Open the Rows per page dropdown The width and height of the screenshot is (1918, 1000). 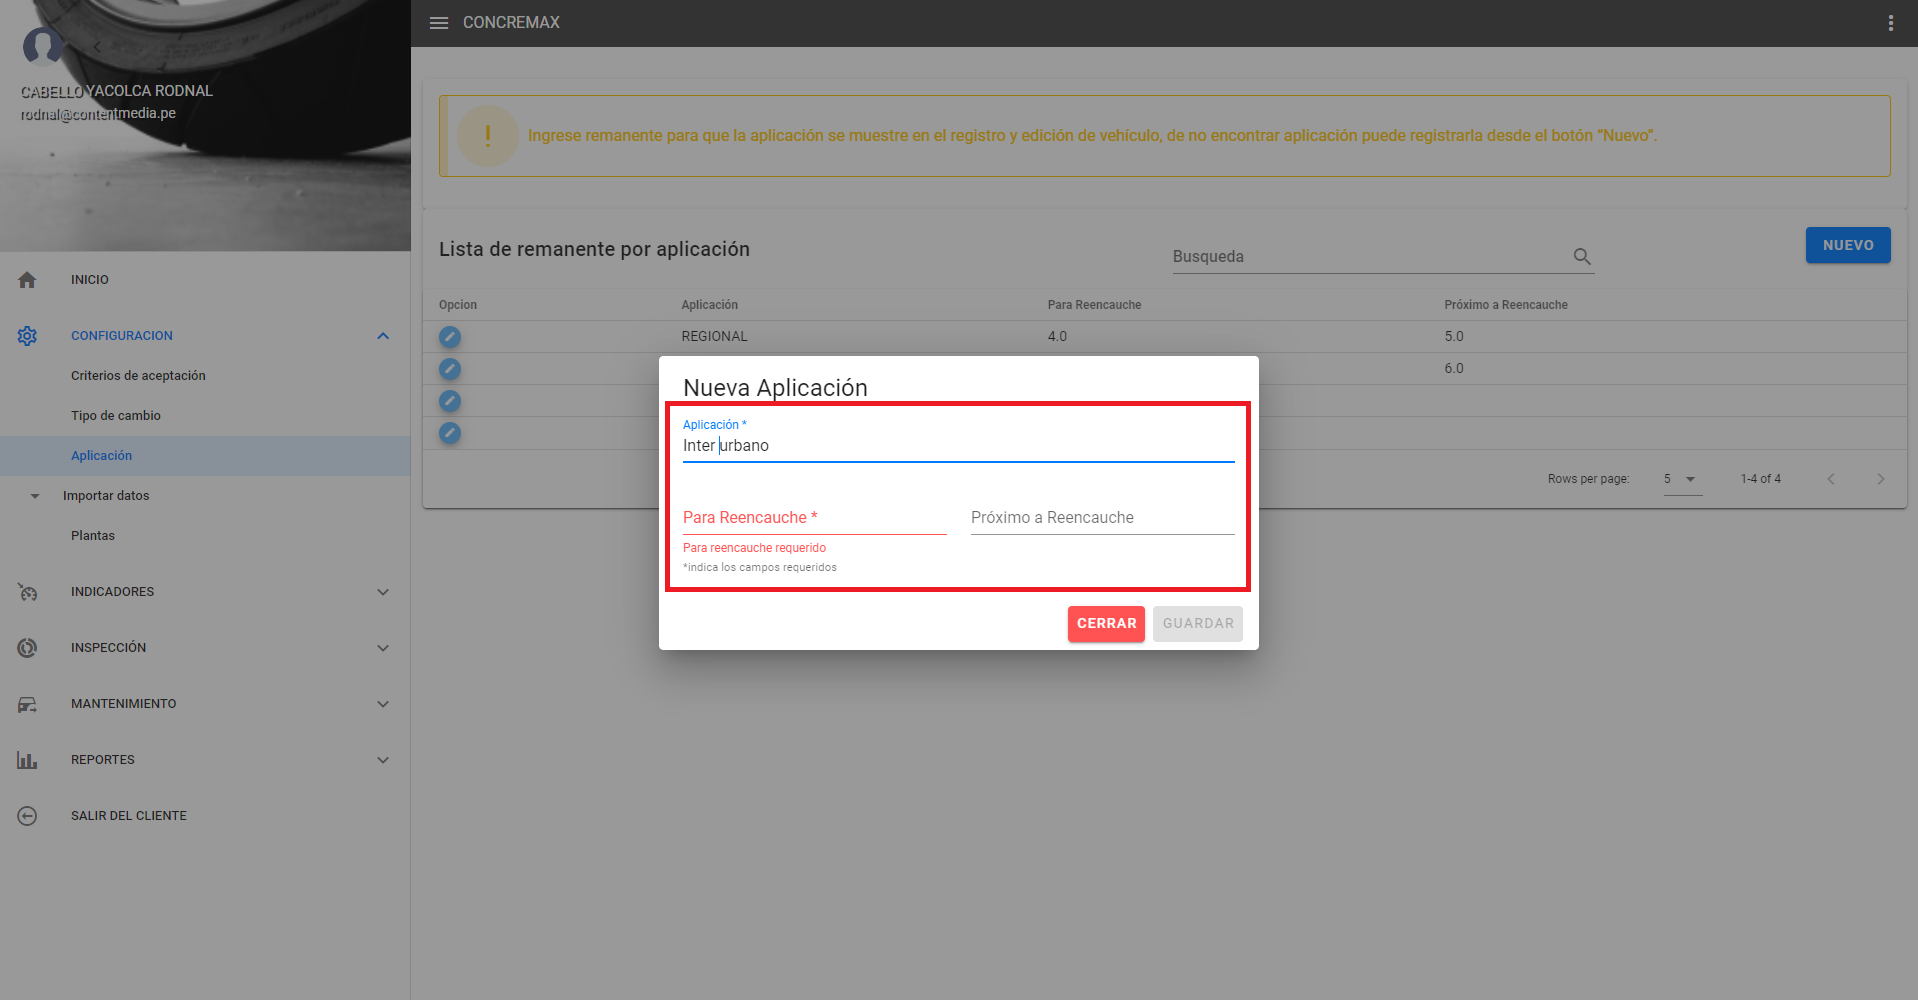point(1681,479)
